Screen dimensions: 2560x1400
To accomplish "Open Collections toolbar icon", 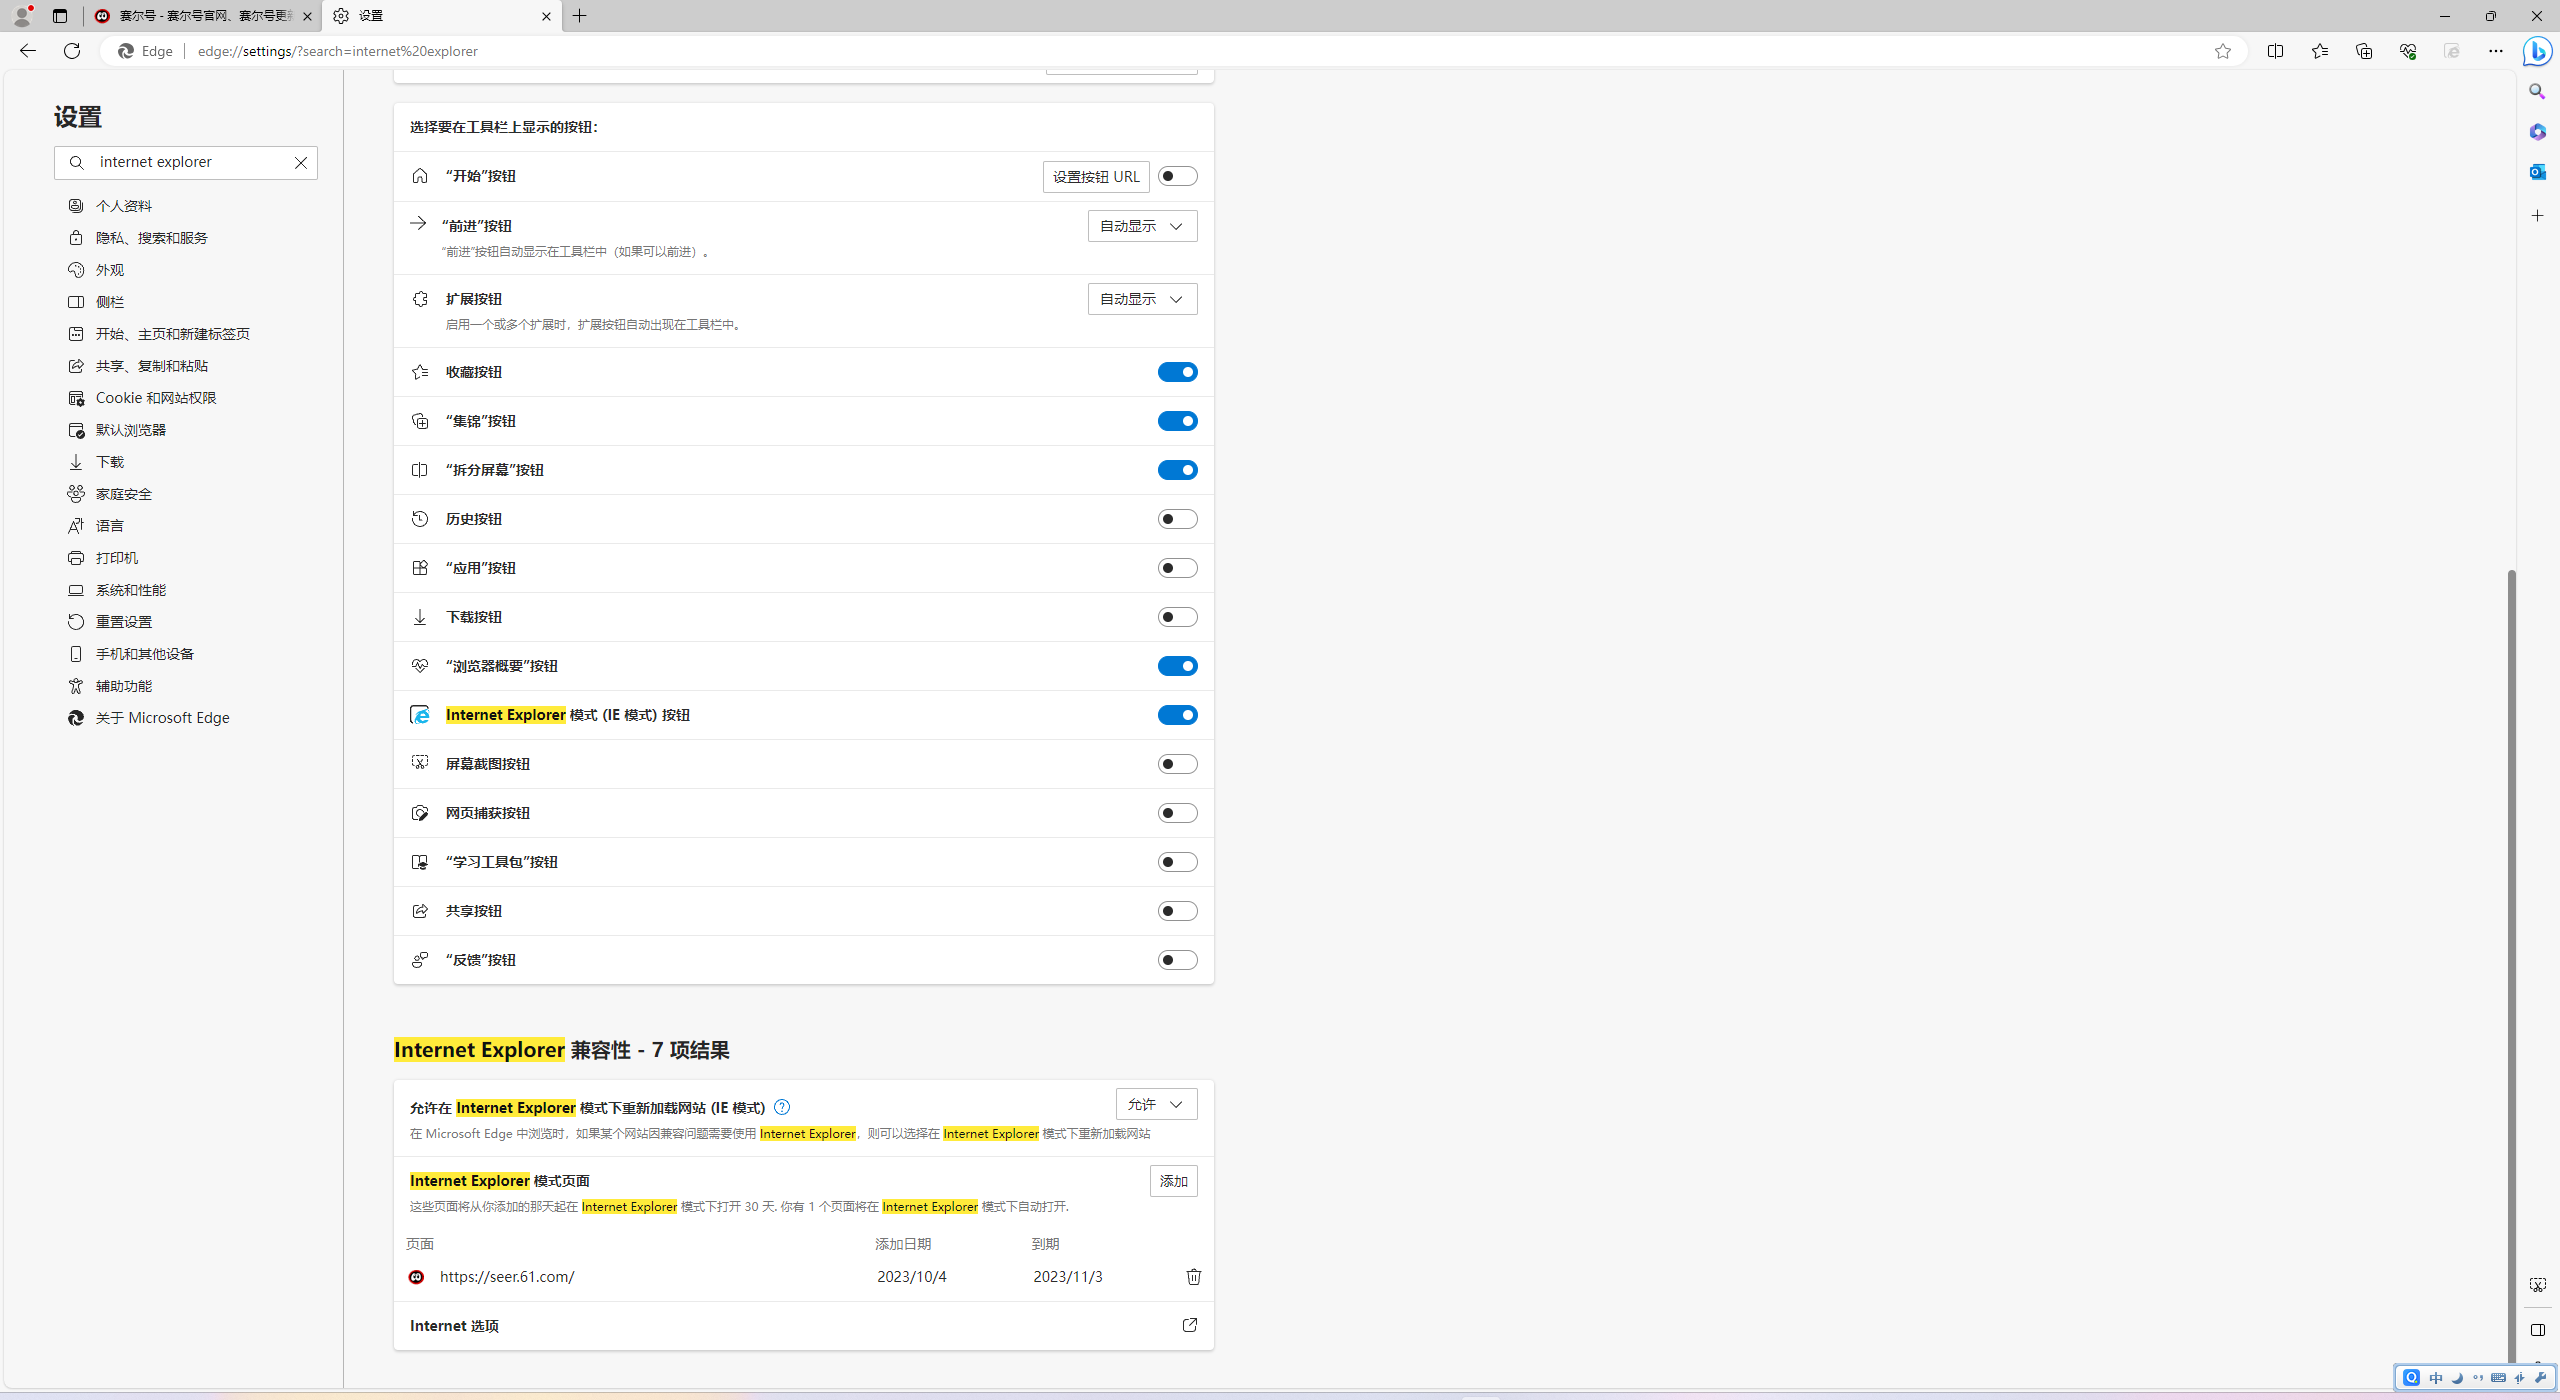I will coord(2363,51).
